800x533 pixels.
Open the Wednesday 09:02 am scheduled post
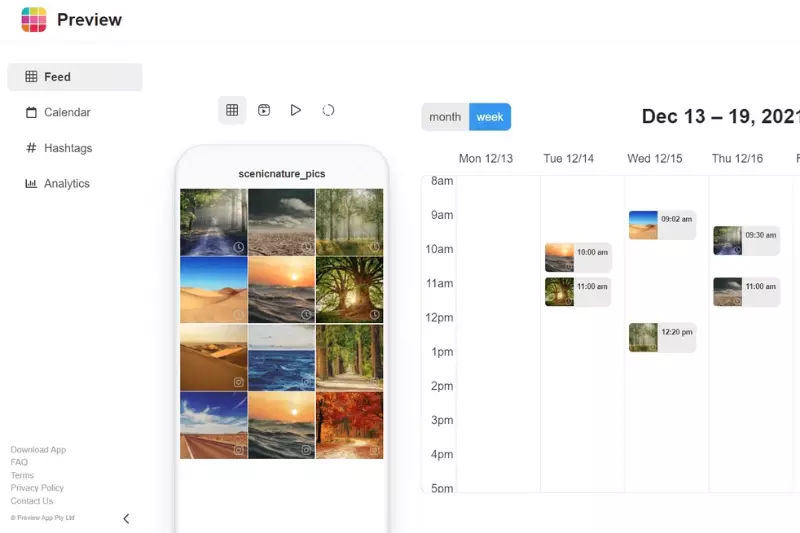[x=662, y=225]
